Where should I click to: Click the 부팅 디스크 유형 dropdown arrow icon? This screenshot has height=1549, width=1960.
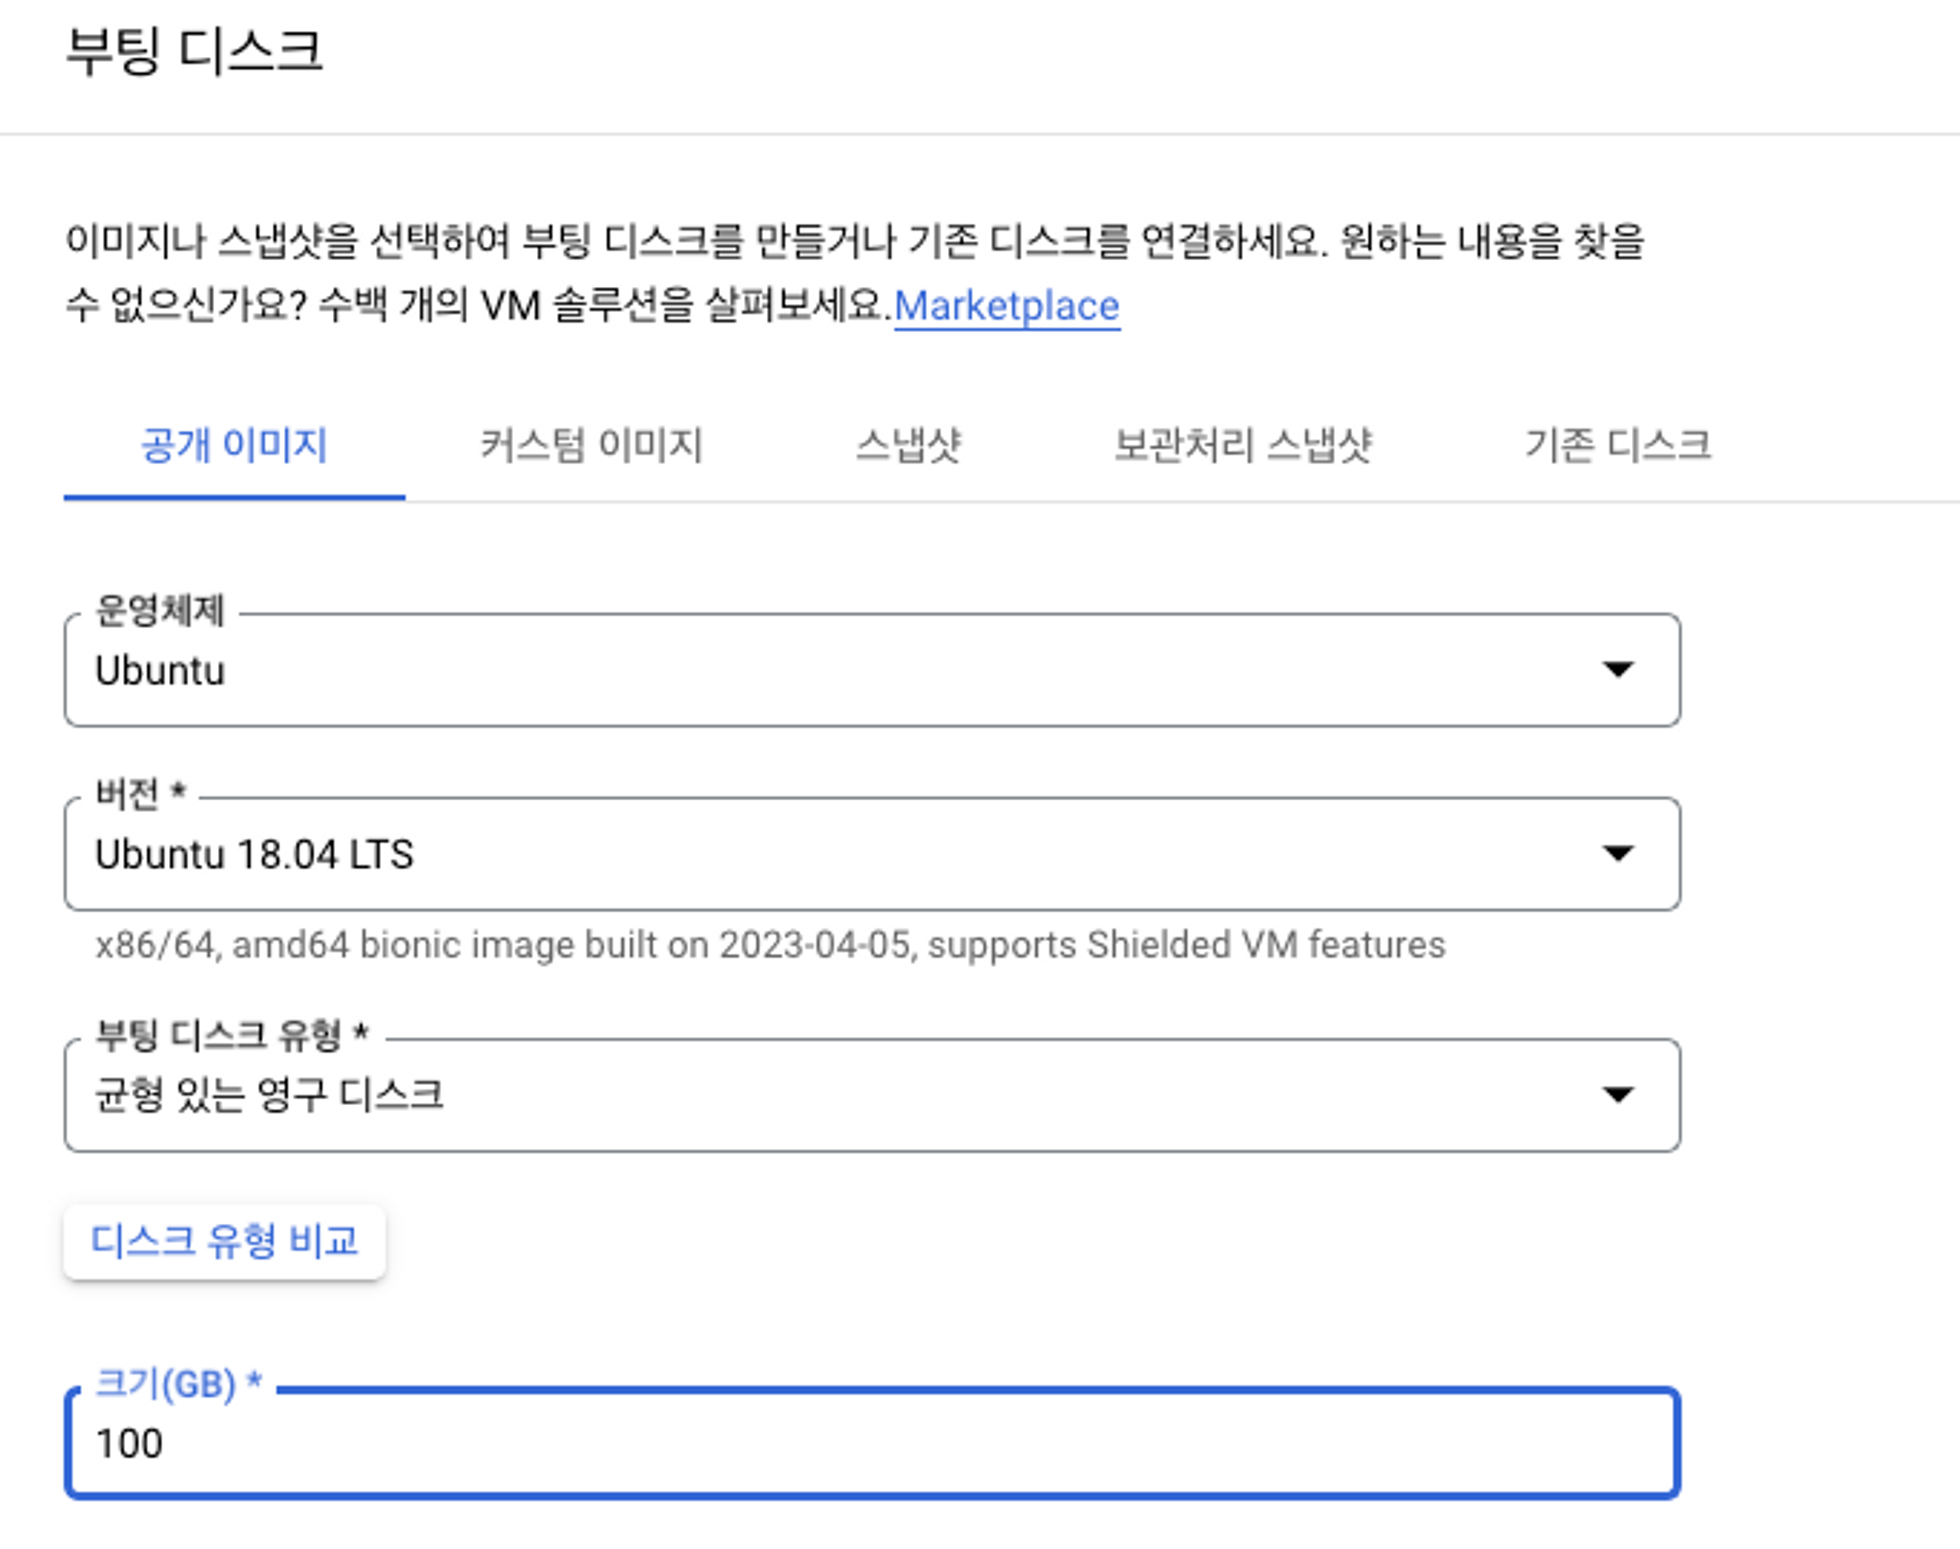coord(1617,1095)
